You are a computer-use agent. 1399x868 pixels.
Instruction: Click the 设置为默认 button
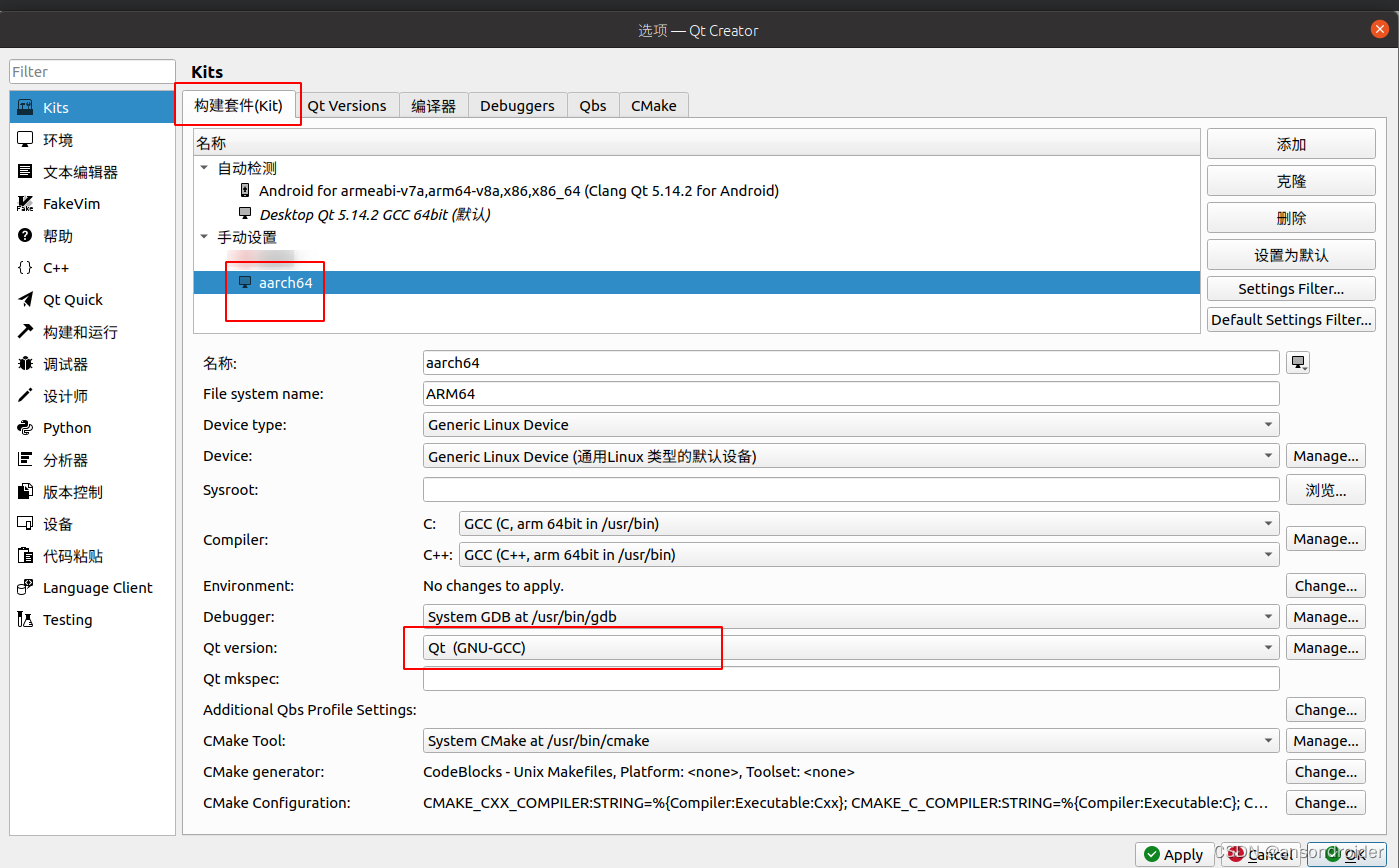click(1291, 255)
